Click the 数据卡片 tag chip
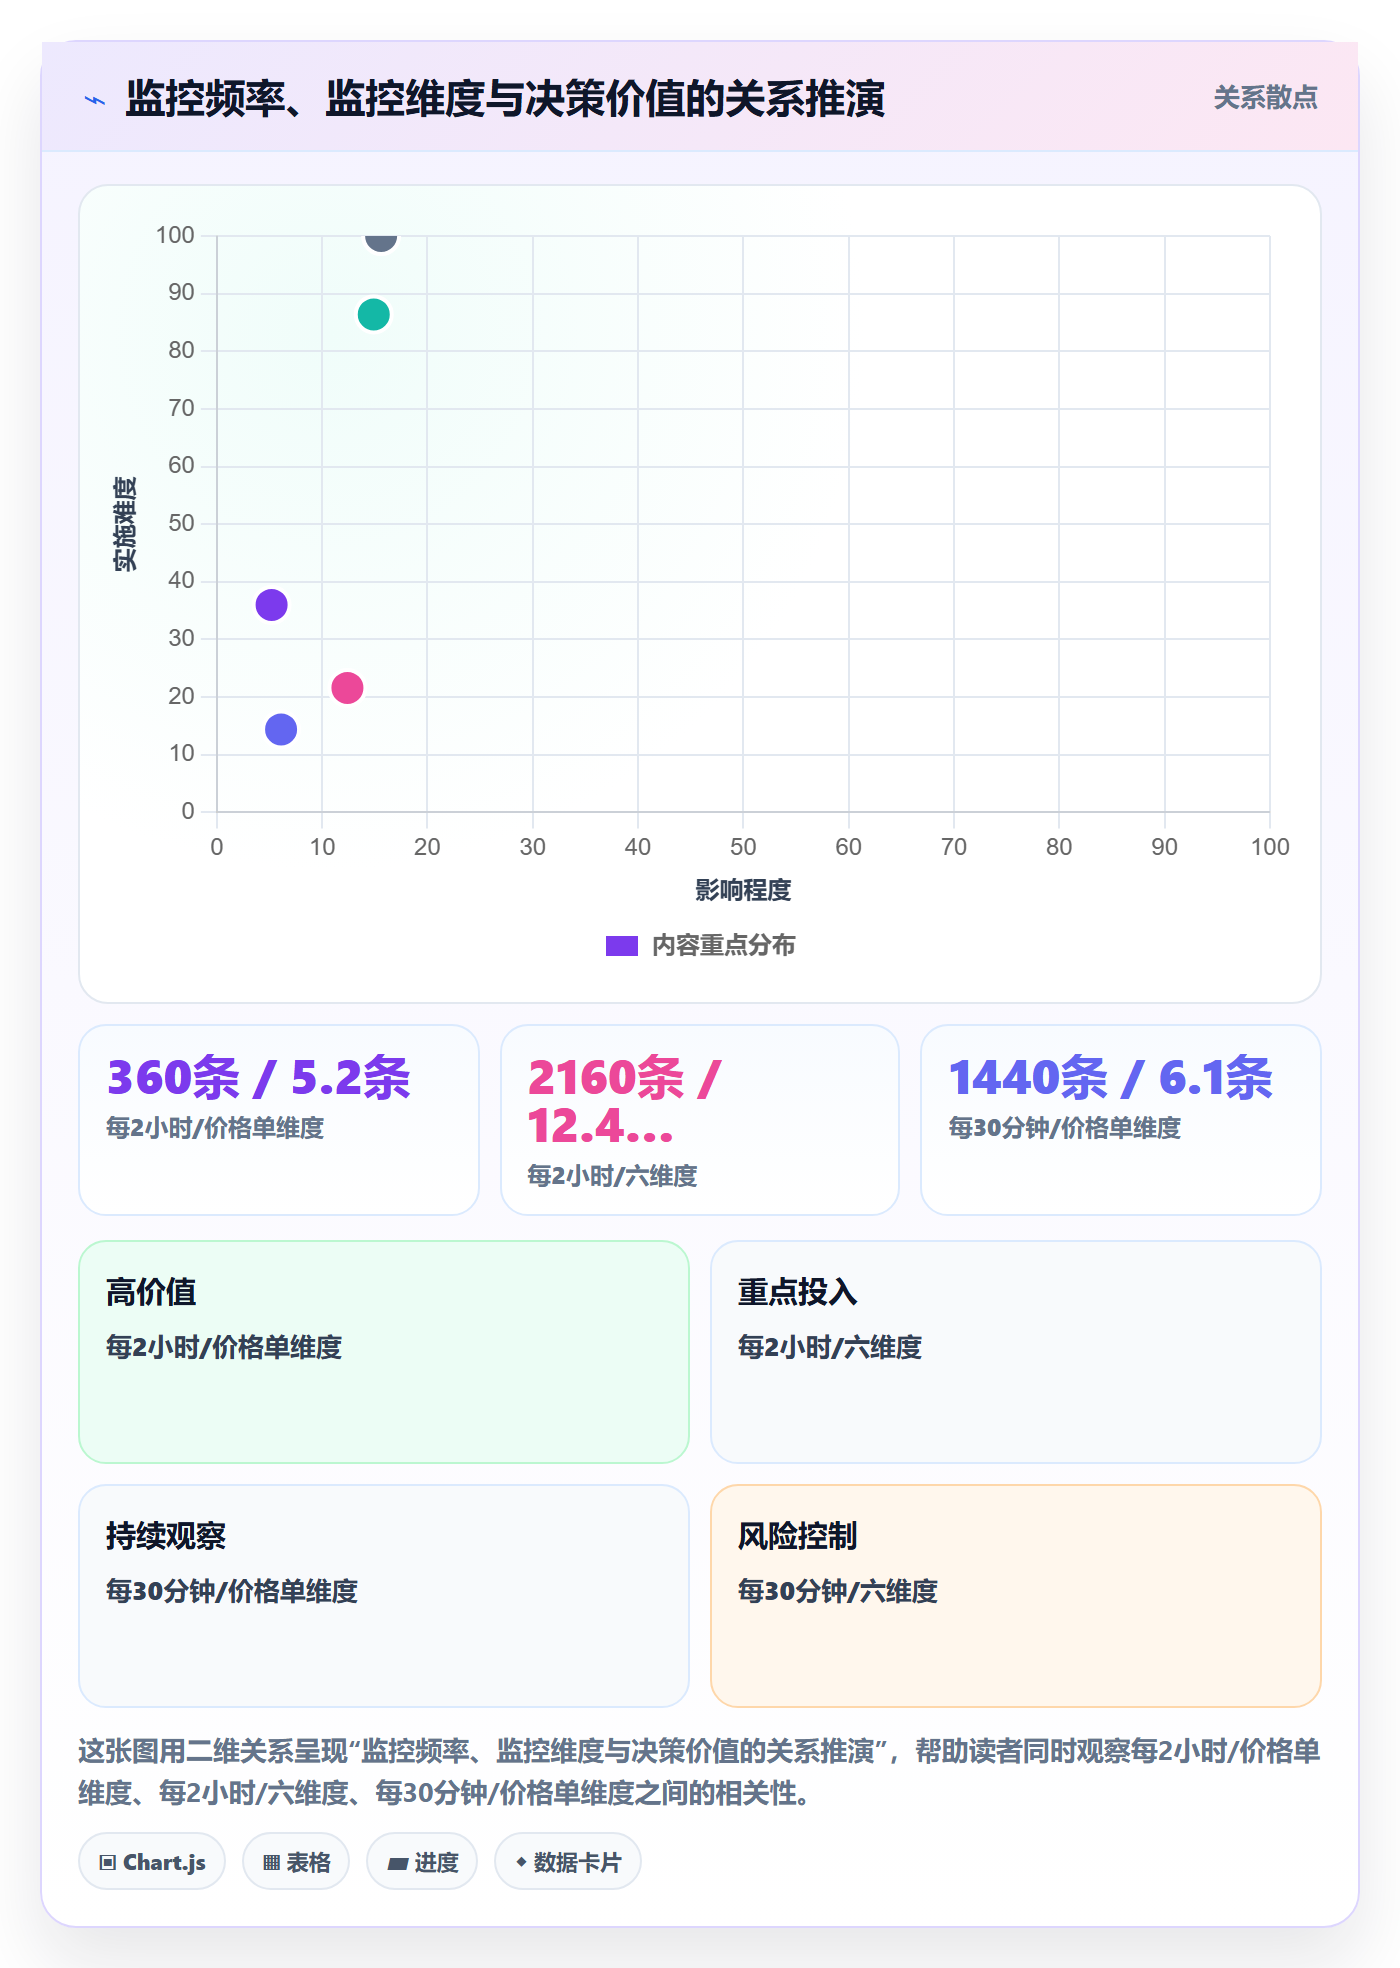Viewport: 1400px width, 1968px height. [568, 1862]
